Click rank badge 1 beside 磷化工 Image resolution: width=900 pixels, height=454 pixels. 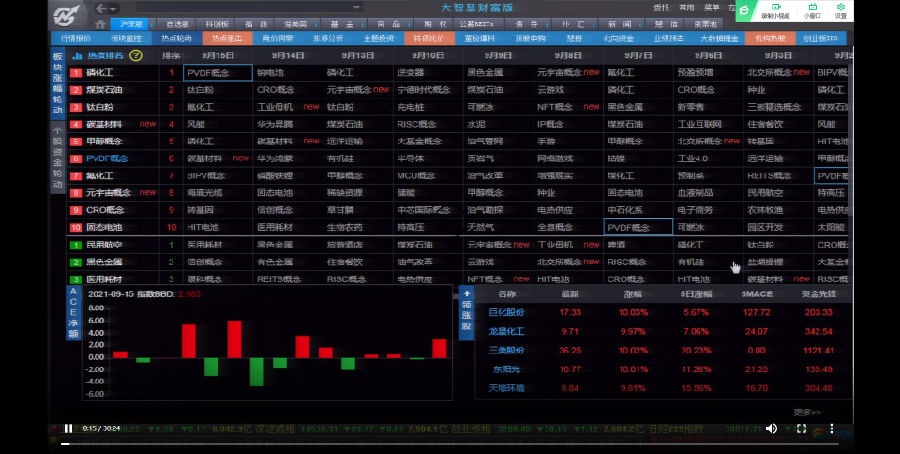(x=76, y=73)
